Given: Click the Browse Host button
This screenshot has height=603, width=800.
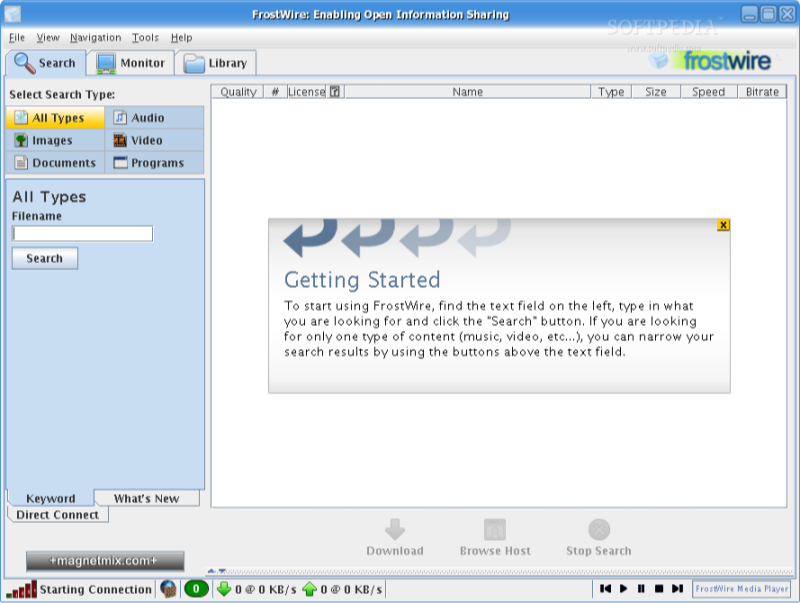Looking at the screenshot, I should [495, 538].
